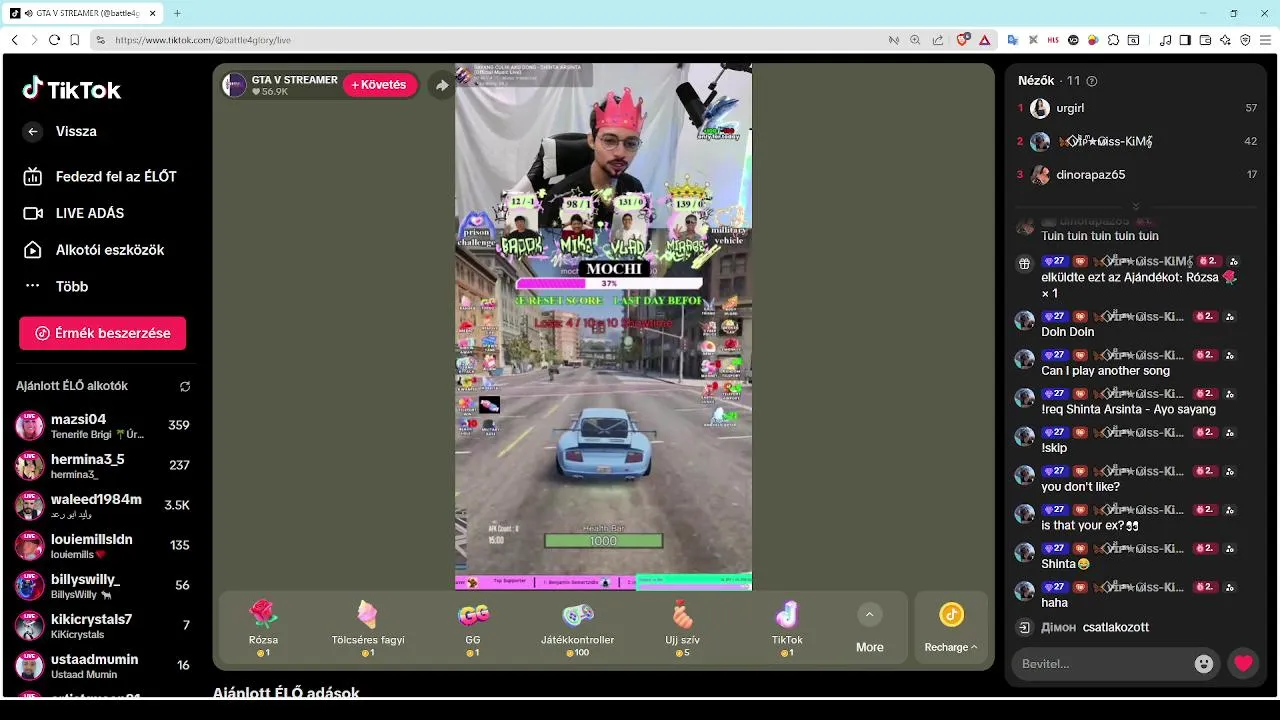Open hermina3_5 live stream
The image size is (1280, 720).
[102, 465]
